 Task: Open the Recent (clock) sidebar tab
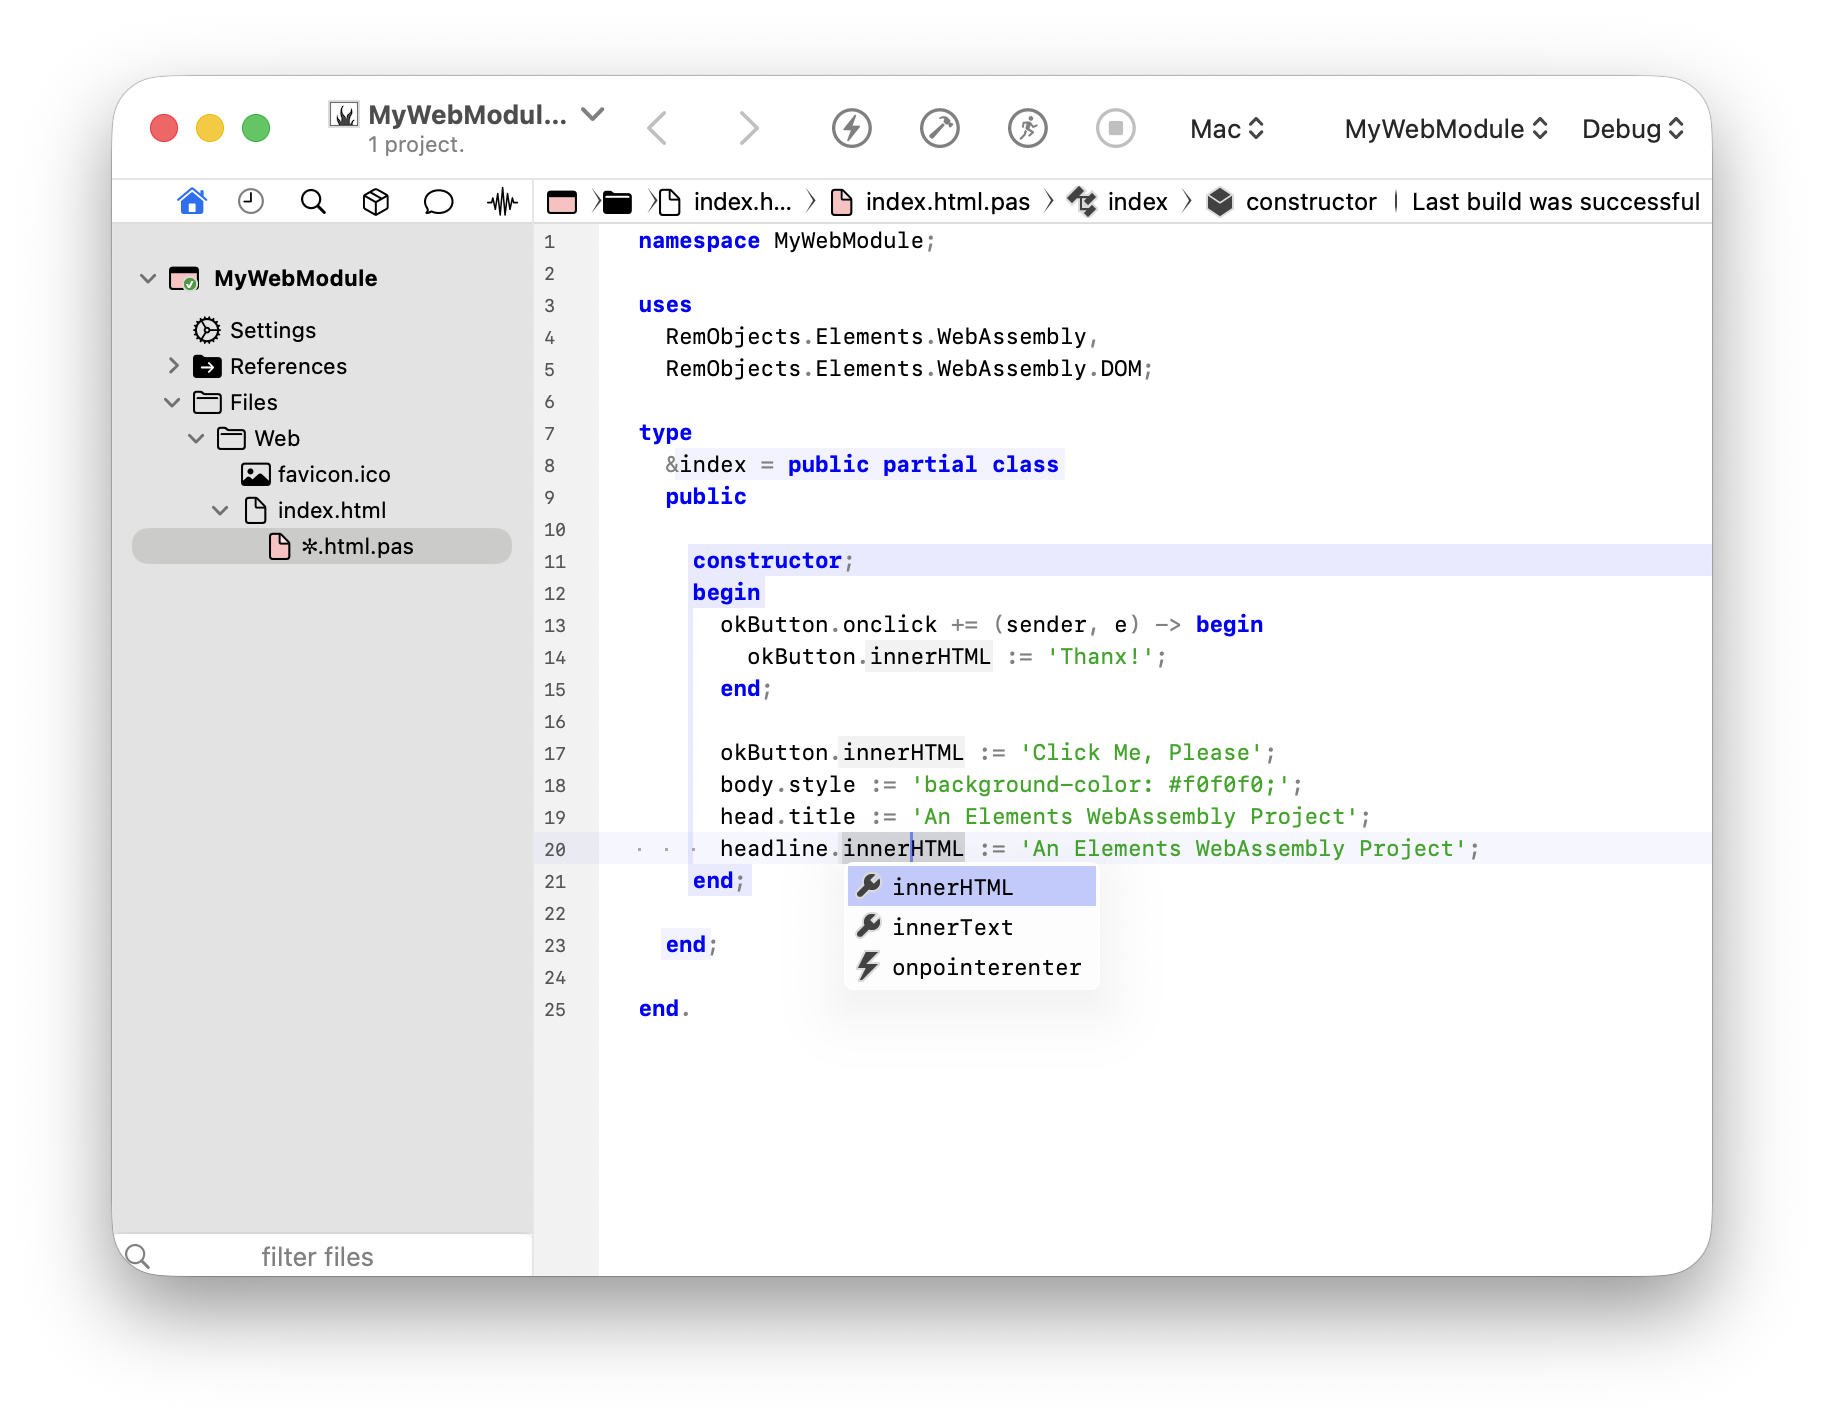(251, 201)
